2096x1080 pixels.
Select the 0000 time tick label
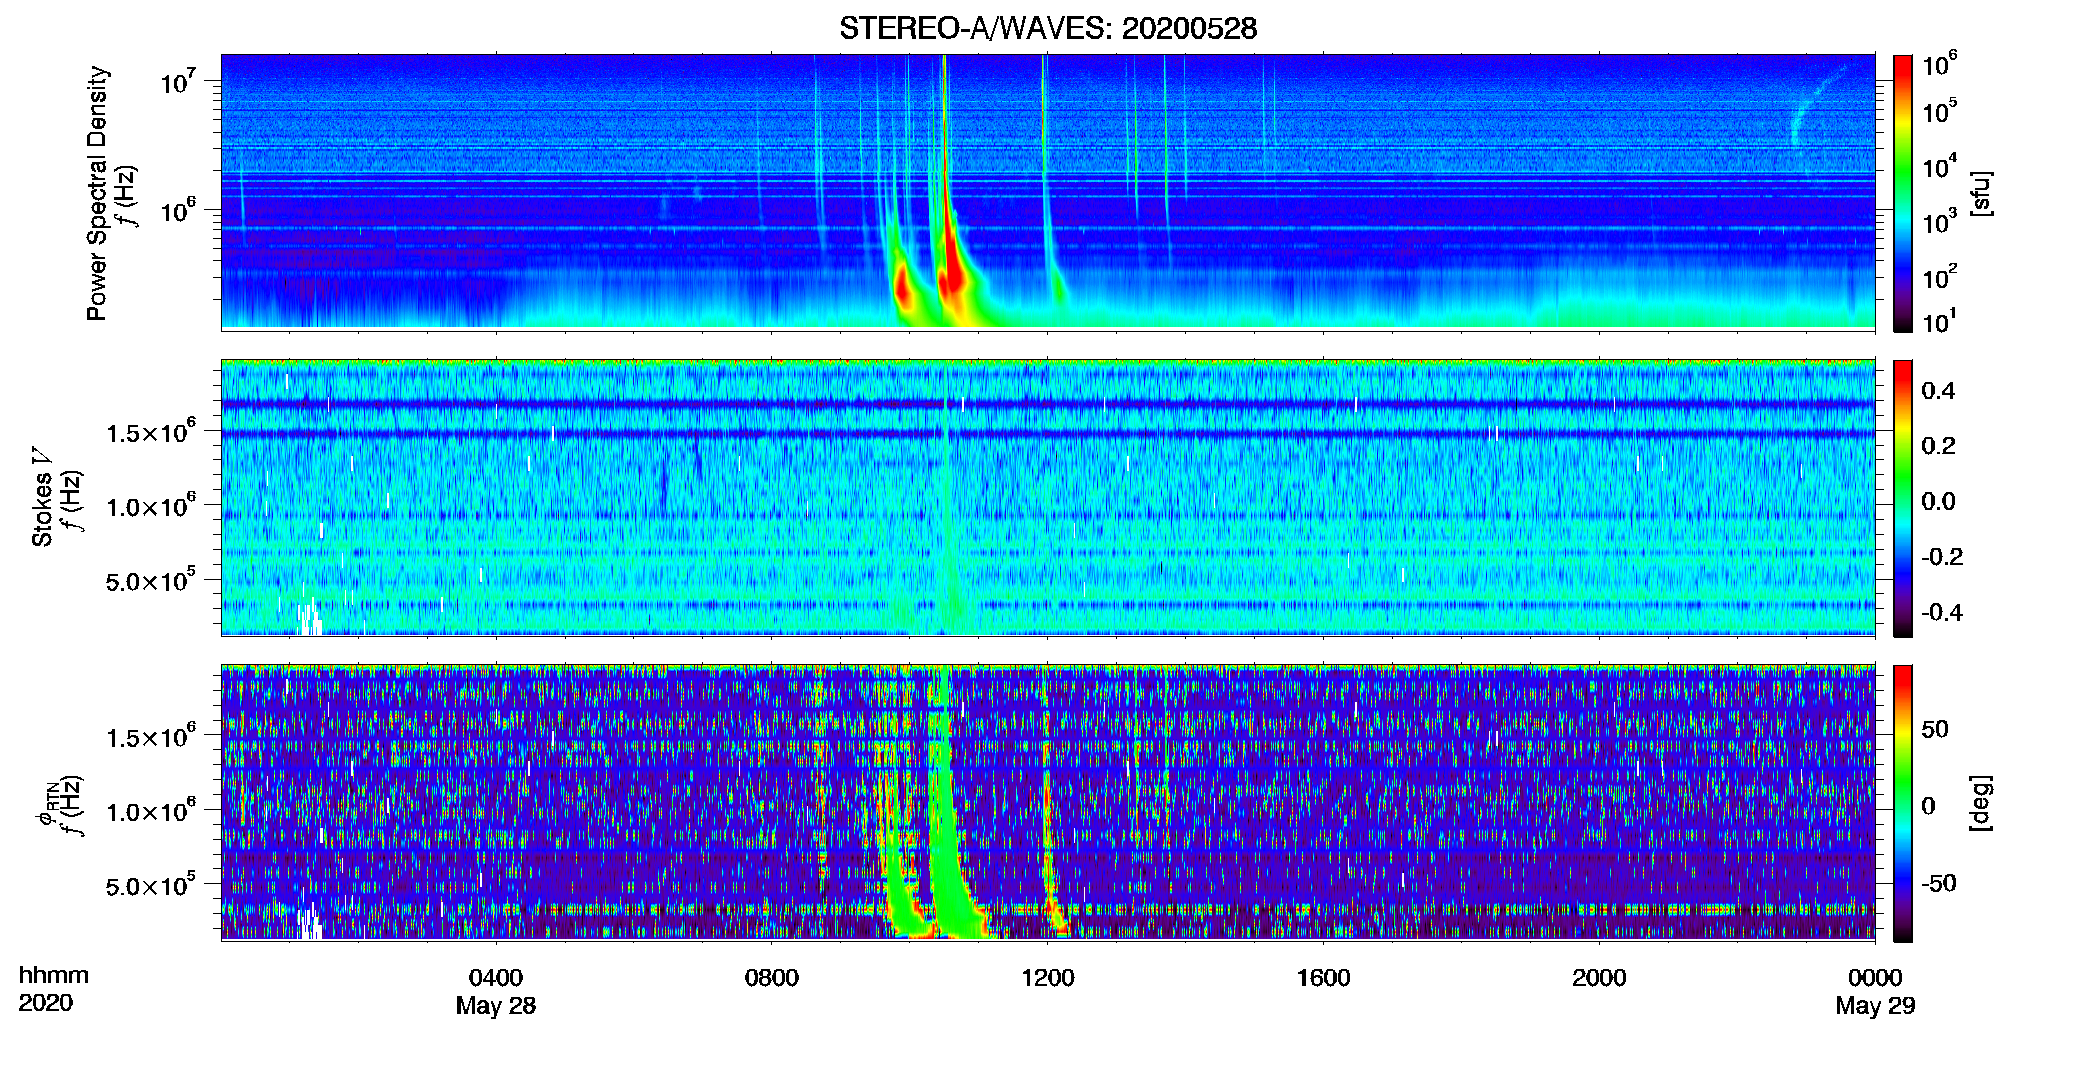(1875, 978)
